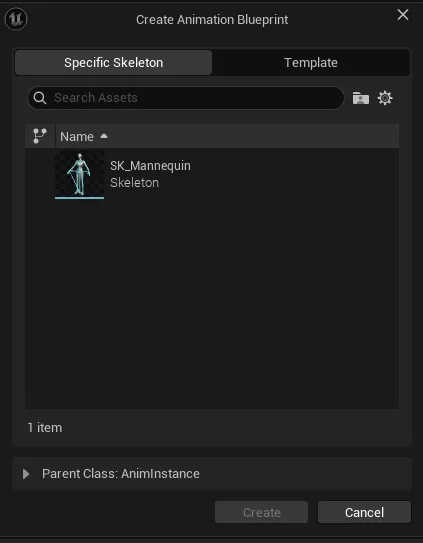Sort assets by the Name column header
The height and width of the screenshot is (543, 423).
(x=77, y=136)
